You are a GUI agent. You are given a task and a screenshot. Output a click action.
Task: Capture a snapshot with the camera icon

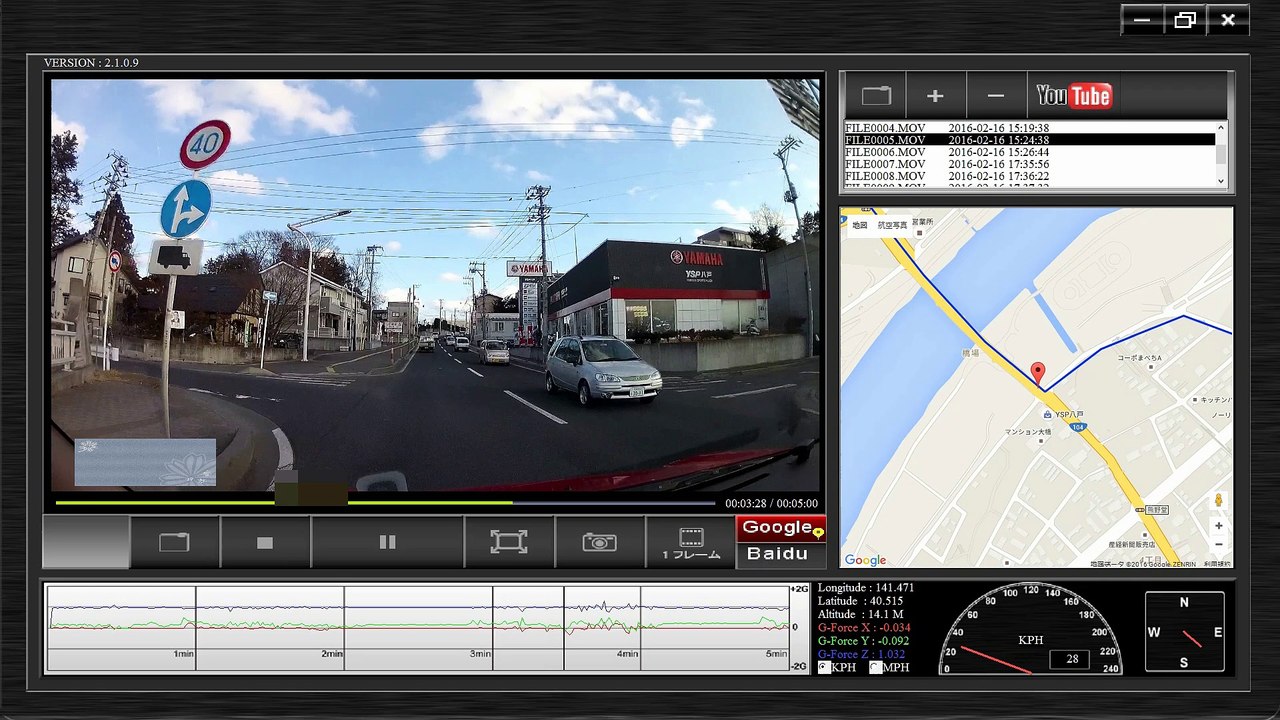(599, 542)
